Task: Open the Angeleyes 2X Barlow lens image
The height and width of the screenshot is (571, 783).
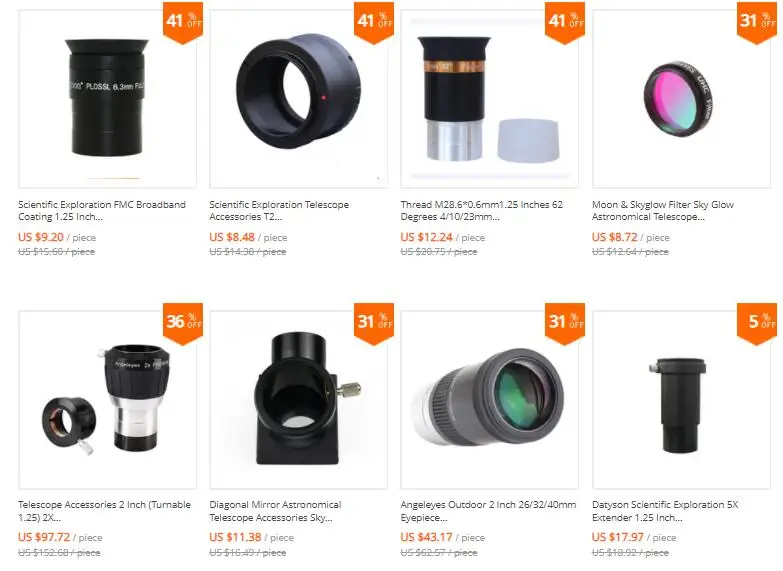Action: 107,400
